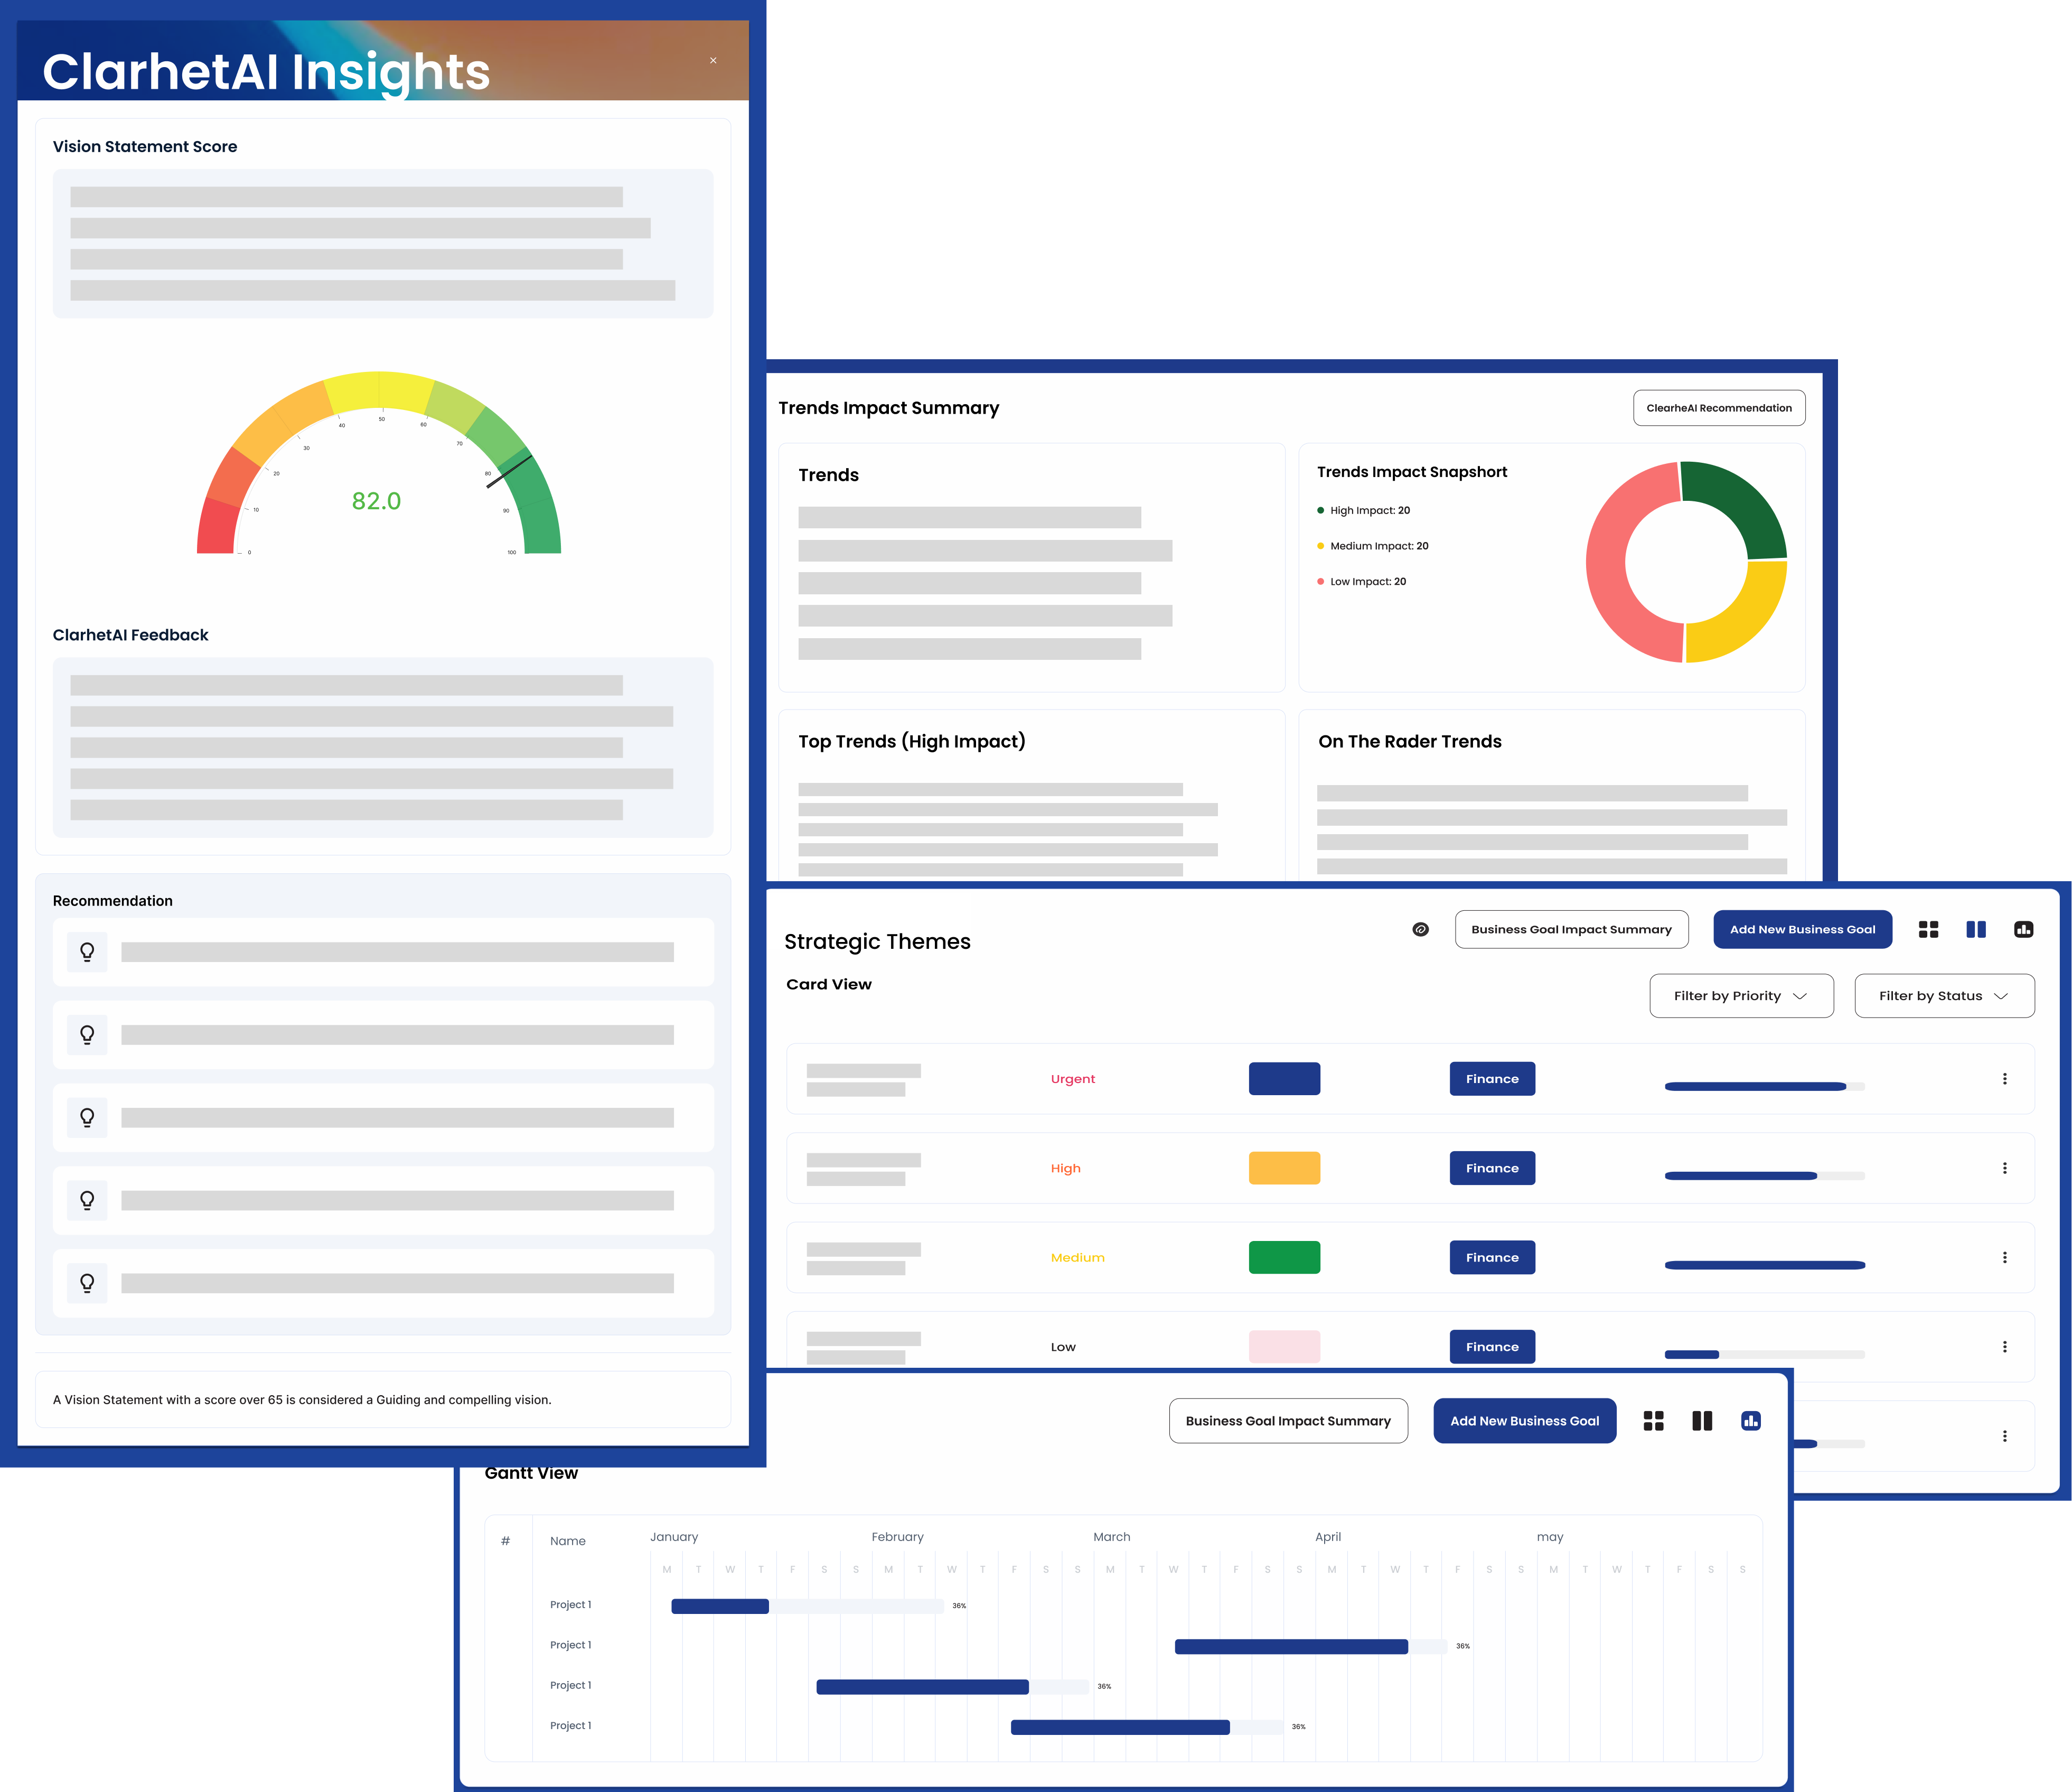Click the first Project 1 Gantt bar
Screen dimensions: 2072x1792
pos(720,1606)
